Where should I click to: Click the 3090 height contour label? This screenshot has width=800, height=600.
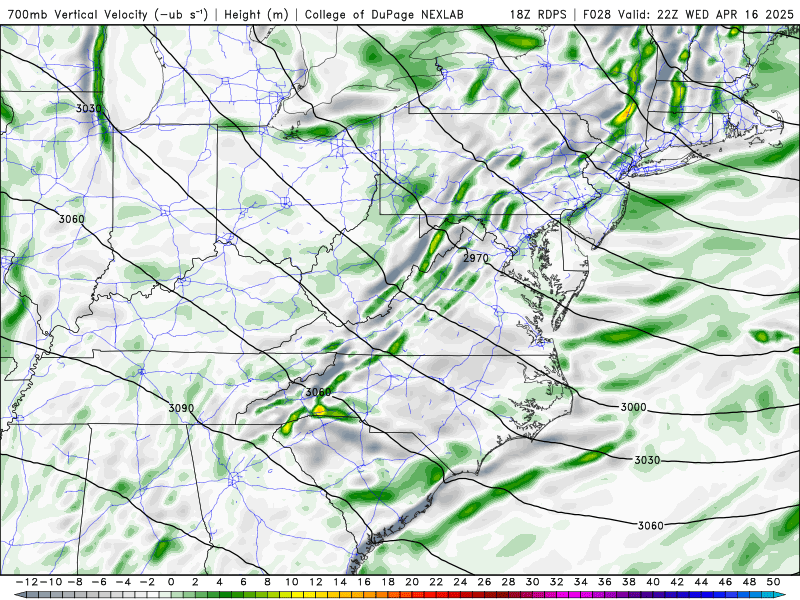[x=181, y=408]
